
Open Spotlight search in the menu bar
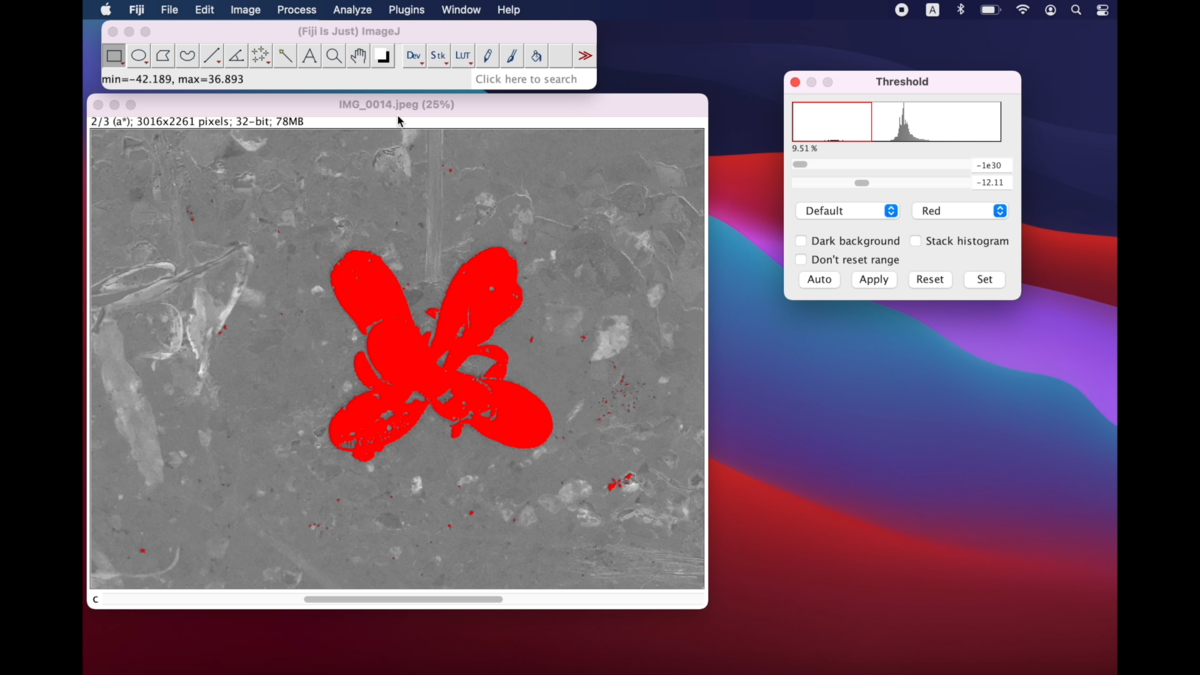pos(1076,10)
